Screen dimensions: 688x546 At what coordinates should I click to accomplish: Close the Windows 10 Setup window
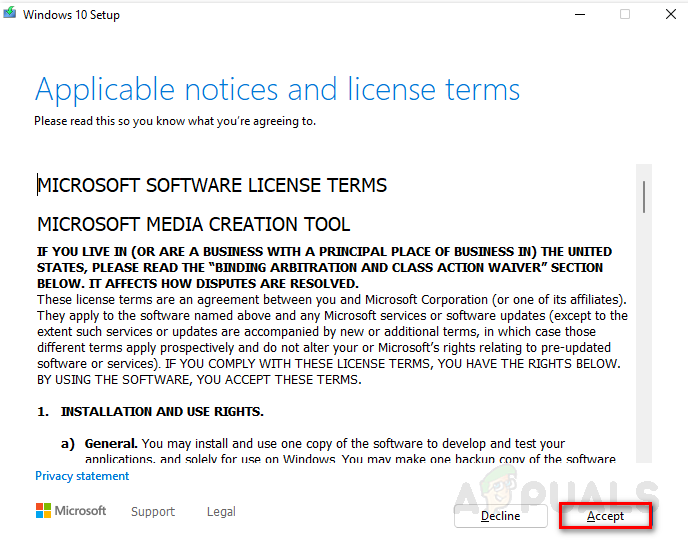point(671,14)
